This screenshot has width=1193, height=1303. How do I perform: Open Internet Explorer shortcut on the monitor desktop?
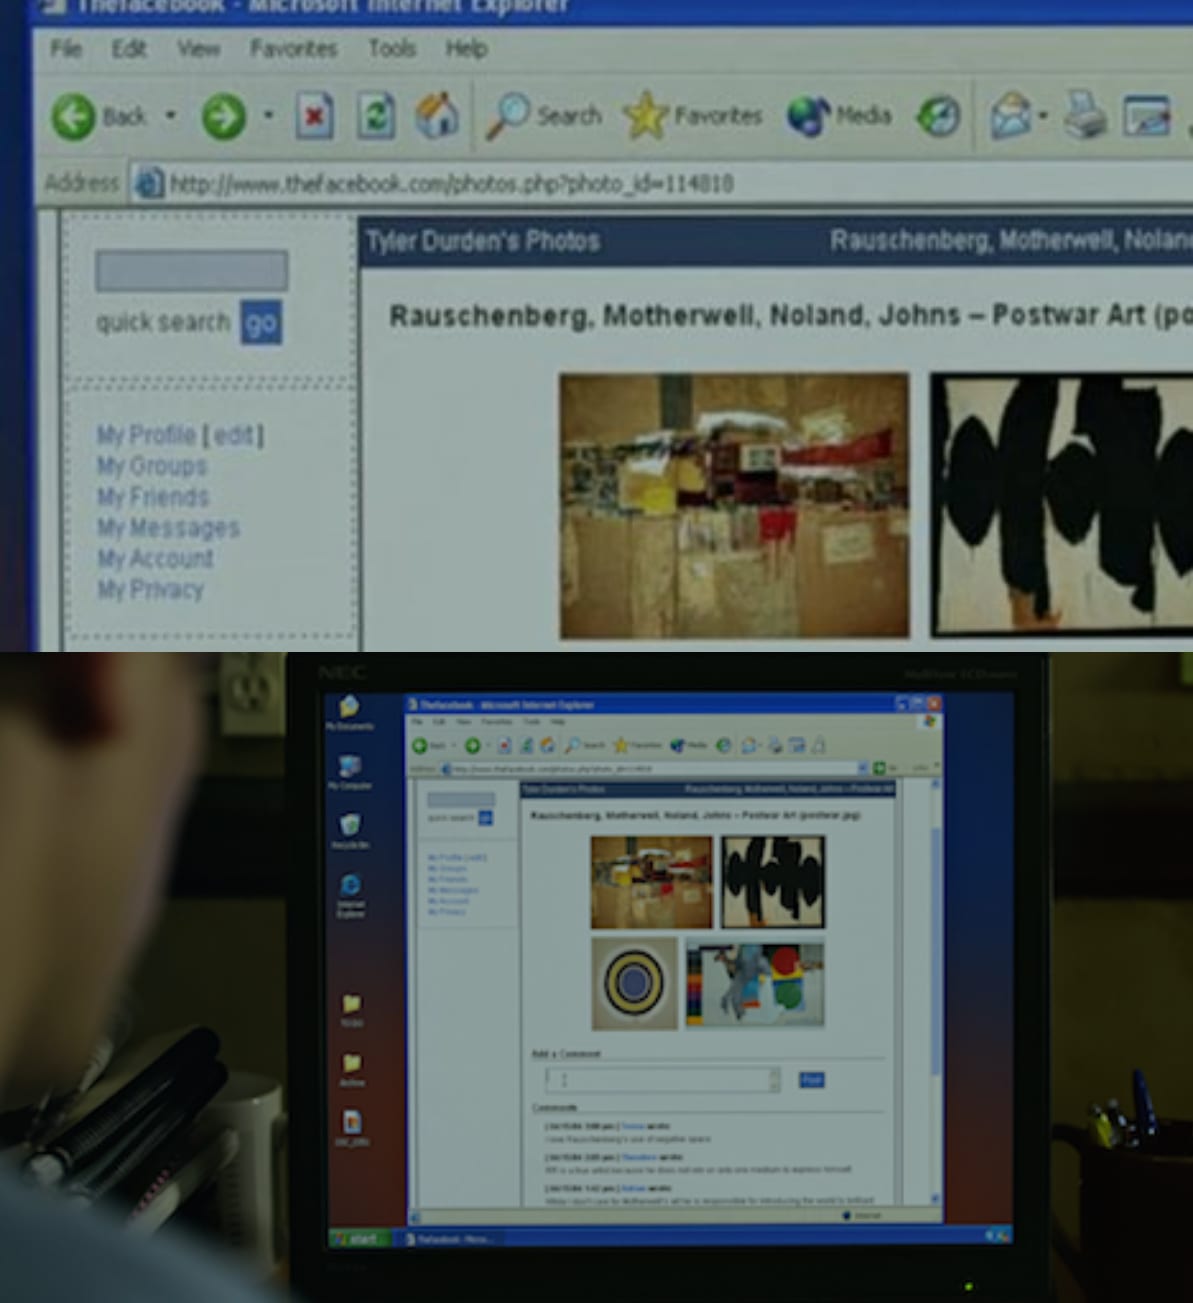click(350, 885)
